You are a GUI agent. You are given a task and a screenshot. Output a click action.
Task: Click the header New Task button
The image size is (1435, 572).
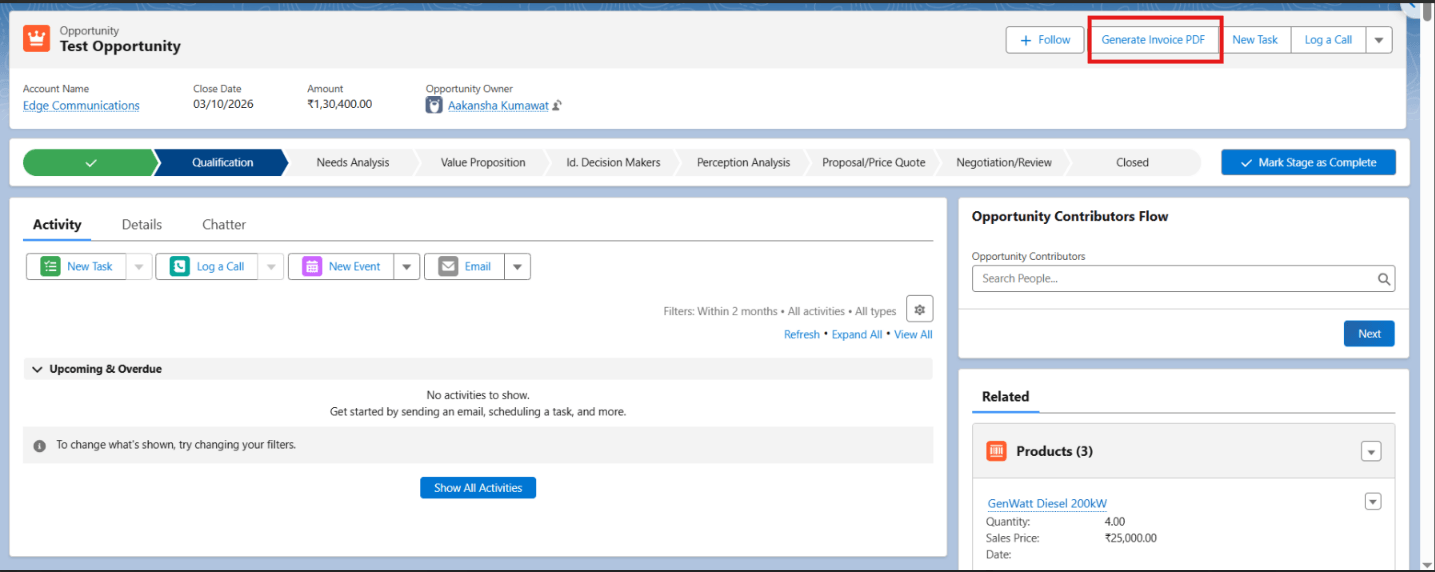click(x=1255, y=40)
